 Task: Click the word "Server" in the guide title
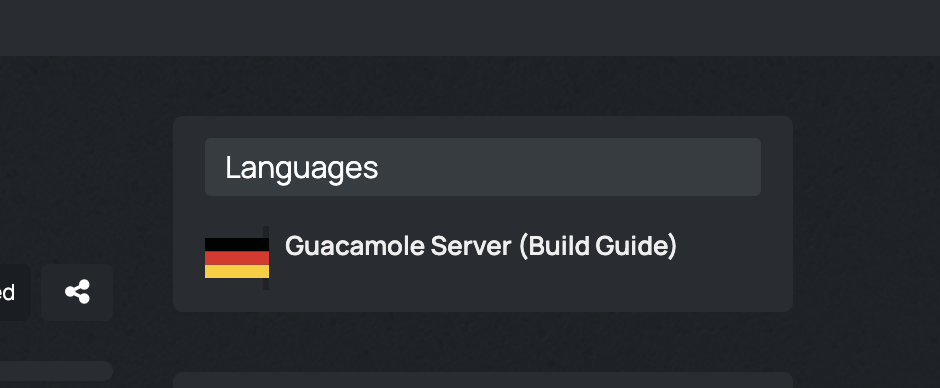[x=471, y=246]
